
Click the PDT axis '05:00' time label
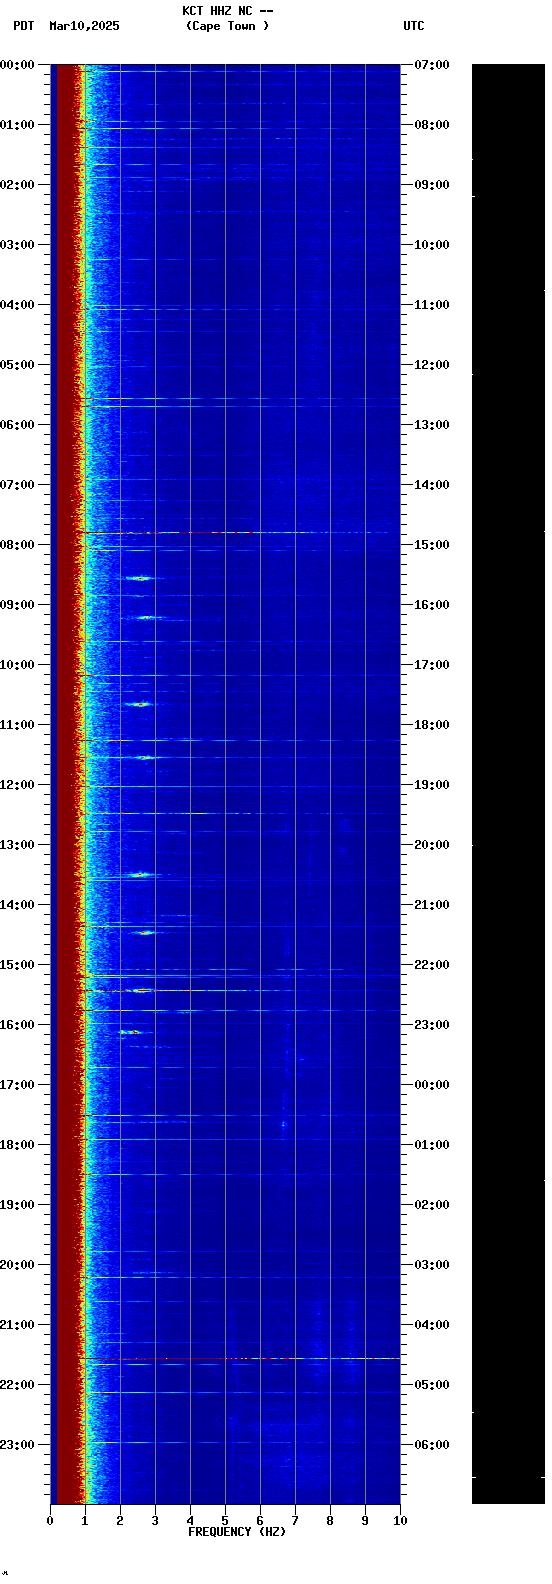pos(17,365)
